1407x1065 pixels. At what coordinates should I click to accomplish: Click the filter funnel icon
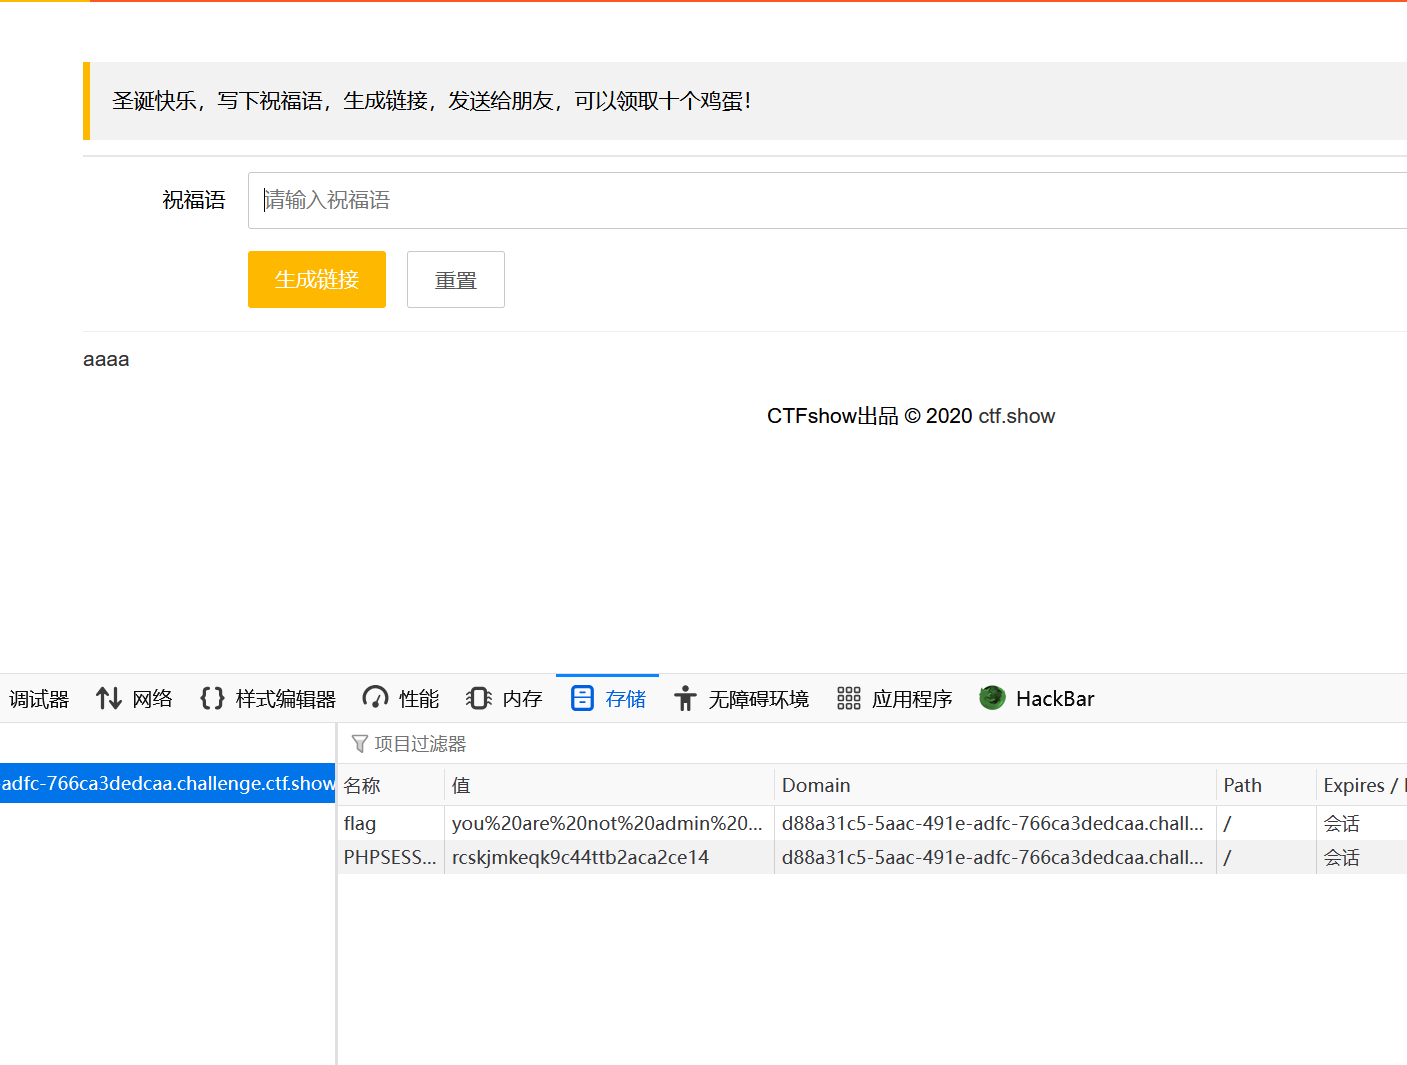(x=359, y=744)
